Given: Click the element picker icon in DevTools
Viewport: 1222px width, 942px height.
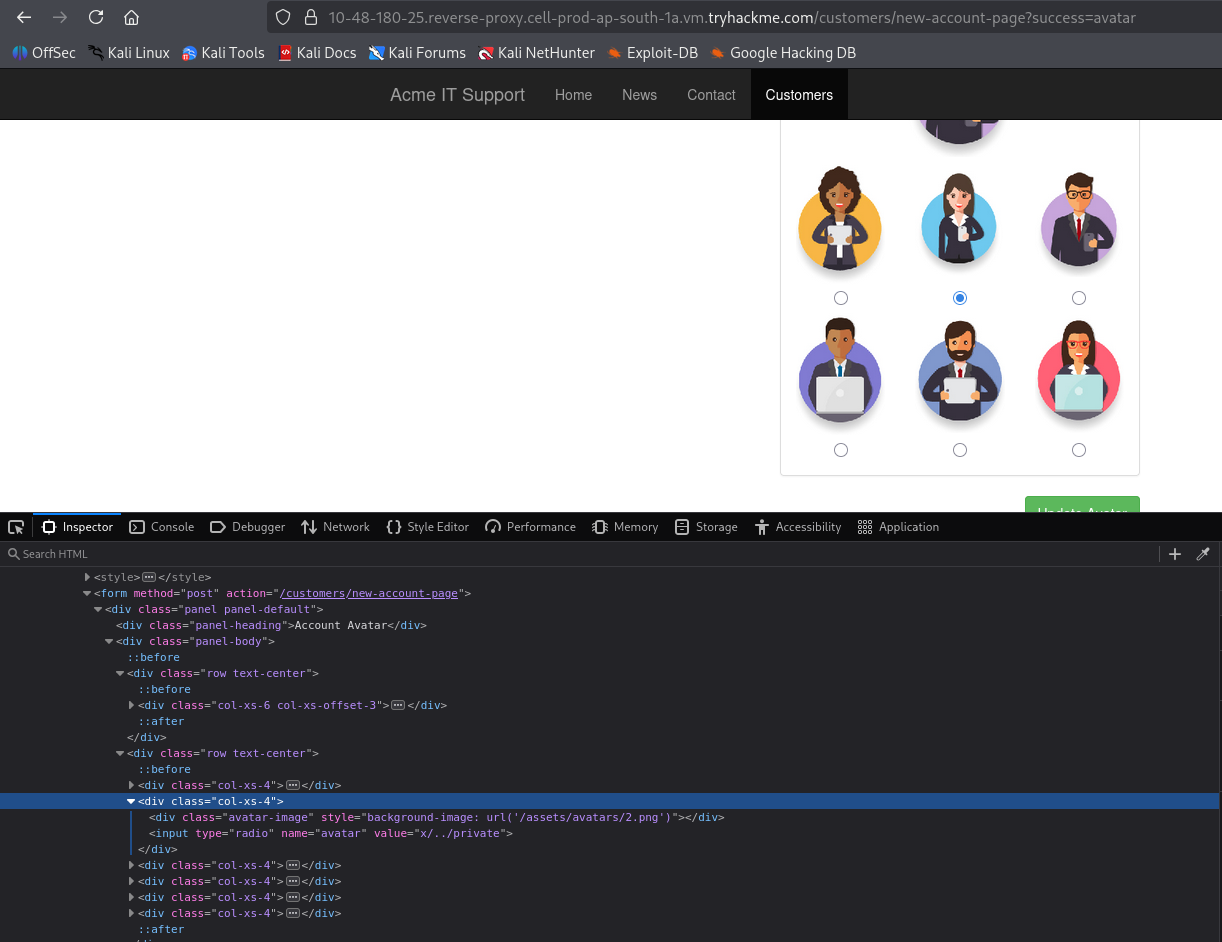Looking at the screenshot, I should (15, 526).
